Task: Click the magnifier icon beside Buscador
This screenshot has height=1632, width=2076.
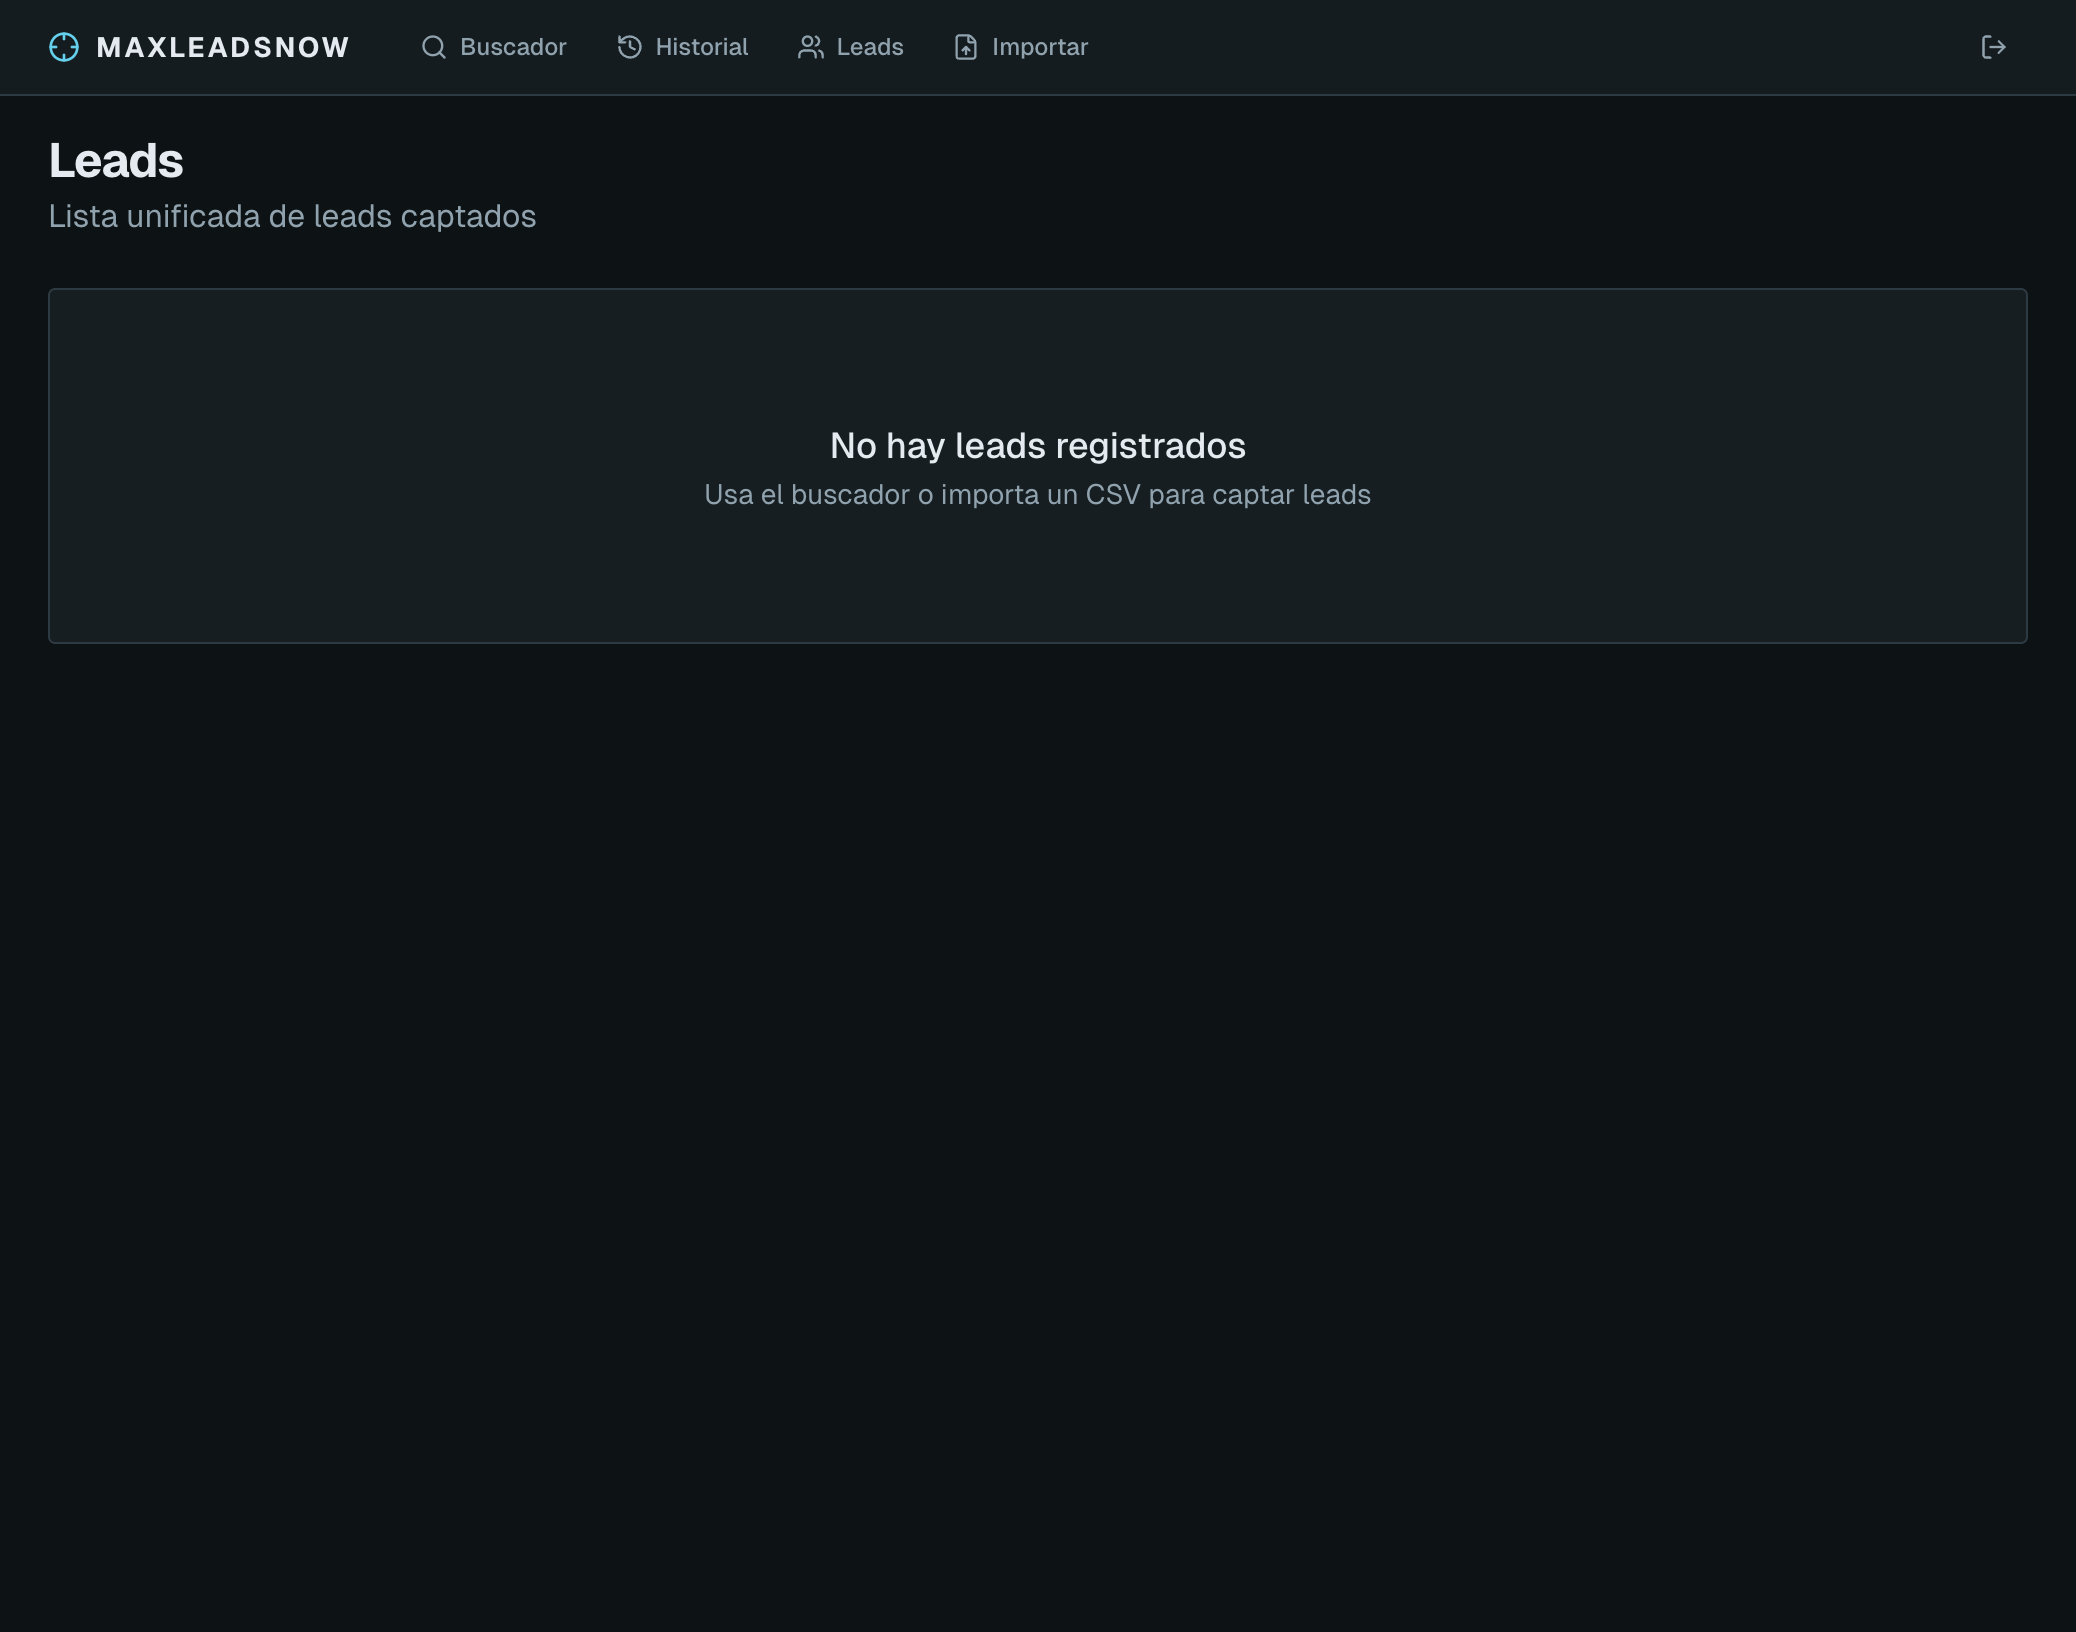Action: click(x=433, y=47)
